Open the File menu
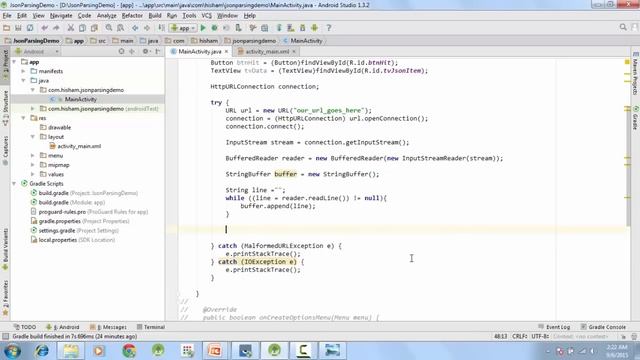 (7, 16)
